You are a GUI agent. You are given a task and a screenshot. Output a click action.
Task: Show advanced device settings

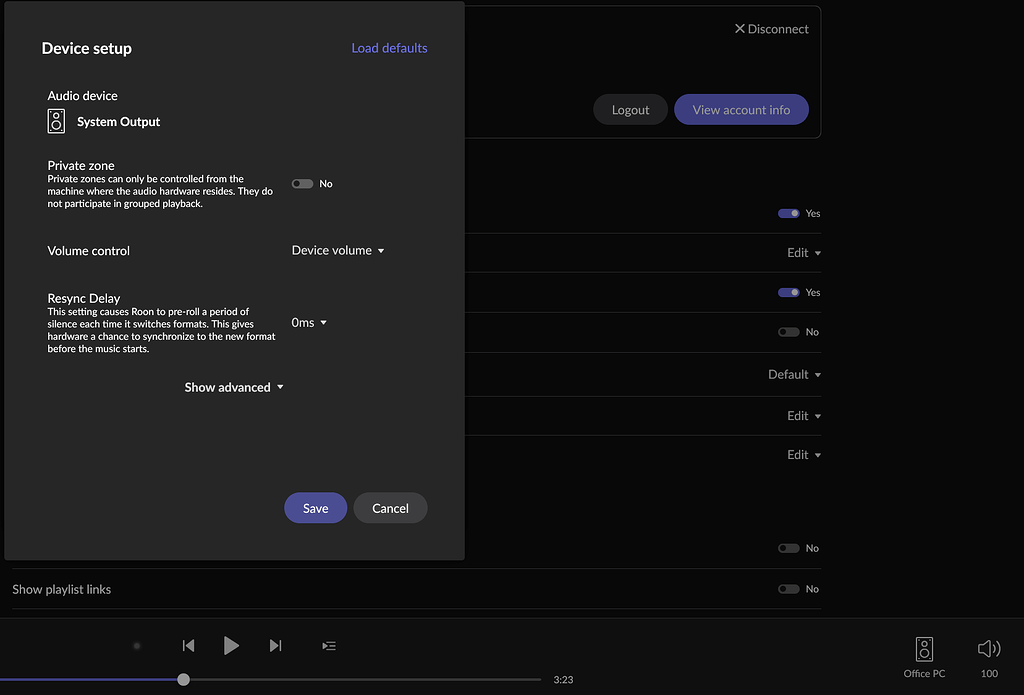click(234, 386)
